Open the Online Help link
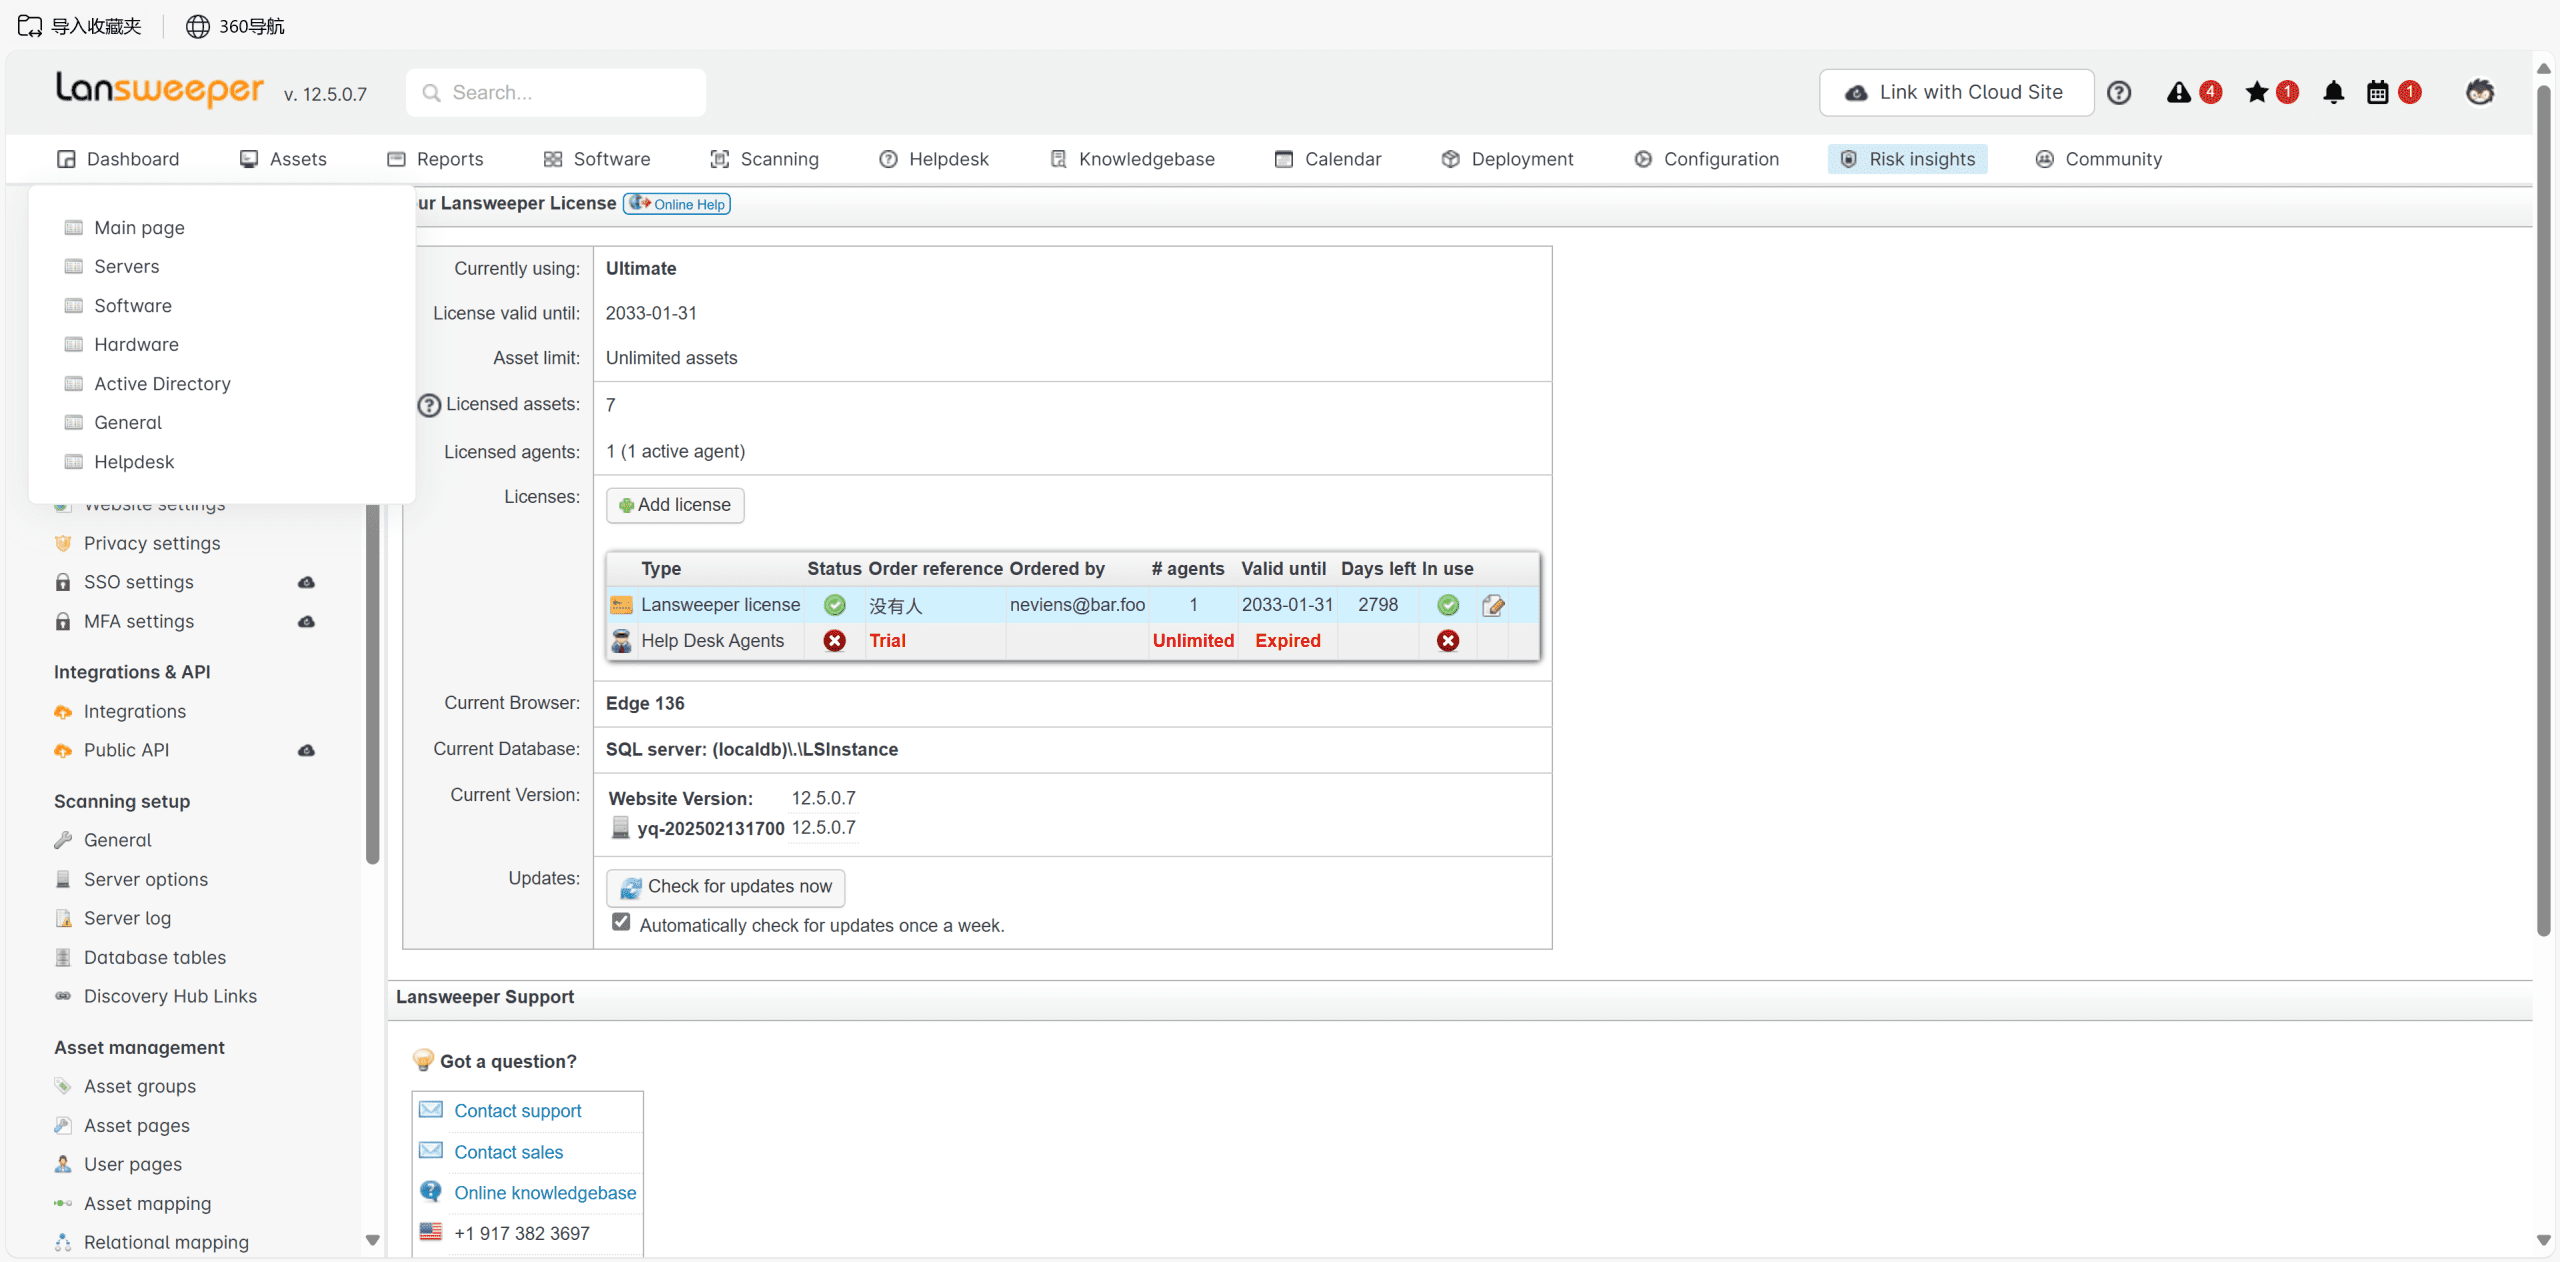This screenshot has height=1262, width=2560. [x=677, y=204]
